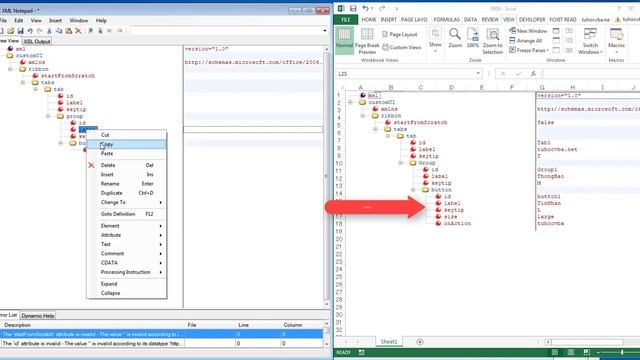Screen dimensions: 640x360
Task: Switch to the XSL Output tab
Action: [37, 41]
